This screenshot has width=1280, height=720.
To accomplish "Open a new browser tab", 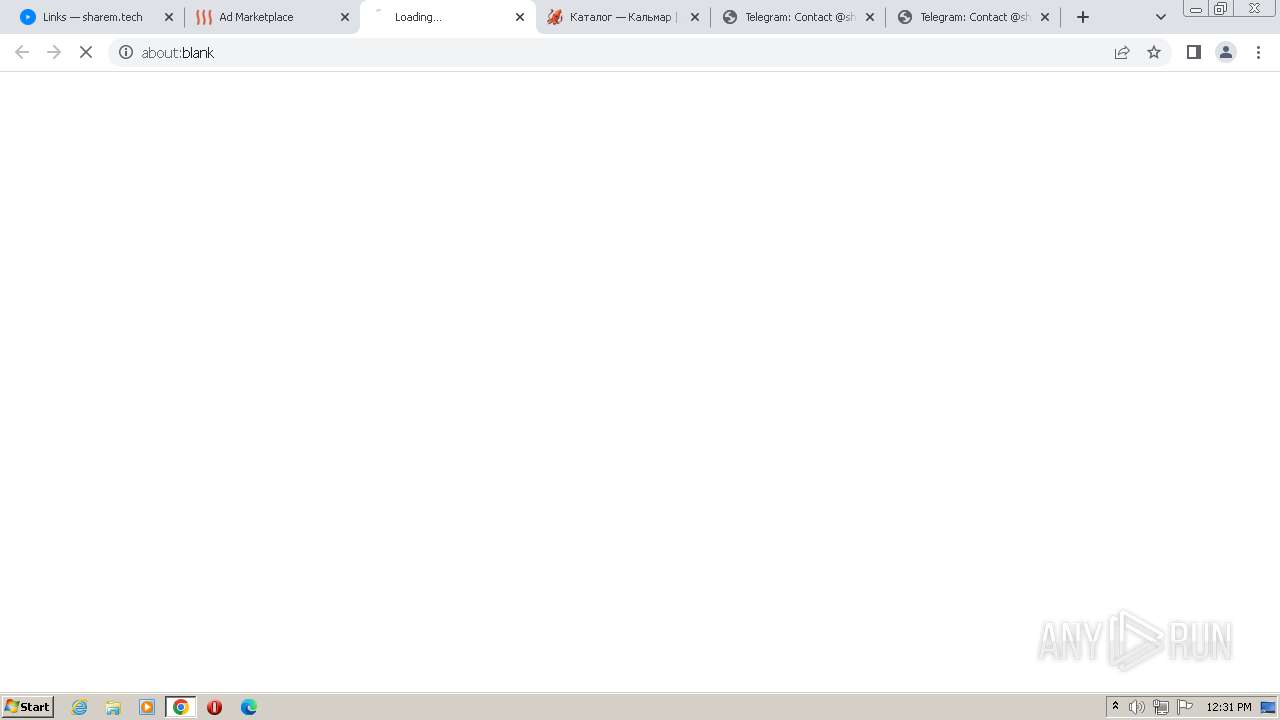I will click(1083, 17).
